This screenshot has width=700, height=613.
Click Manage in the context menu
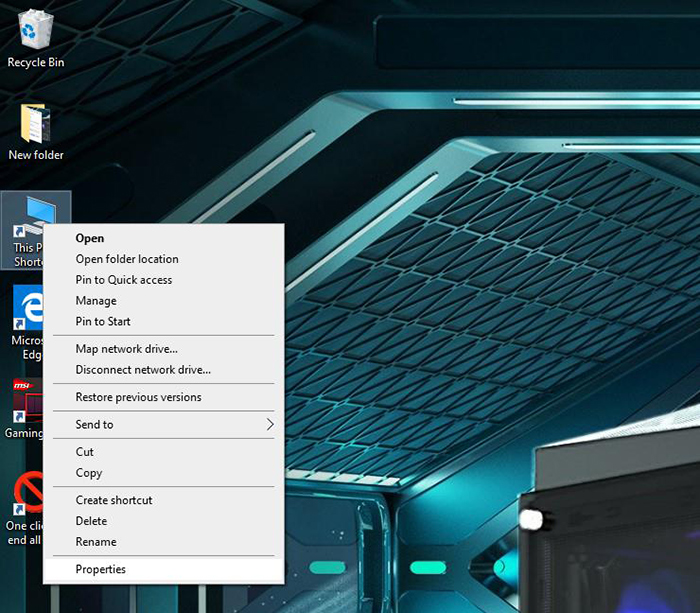point(96,301)
